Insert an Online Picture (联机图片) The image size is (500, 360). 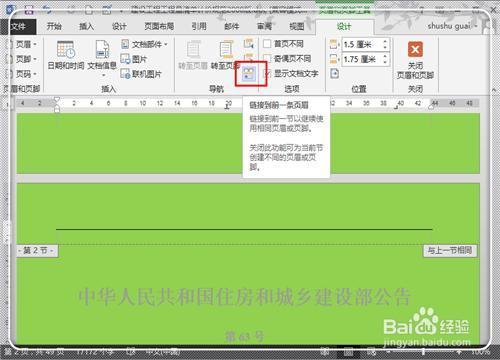[141, 74]
